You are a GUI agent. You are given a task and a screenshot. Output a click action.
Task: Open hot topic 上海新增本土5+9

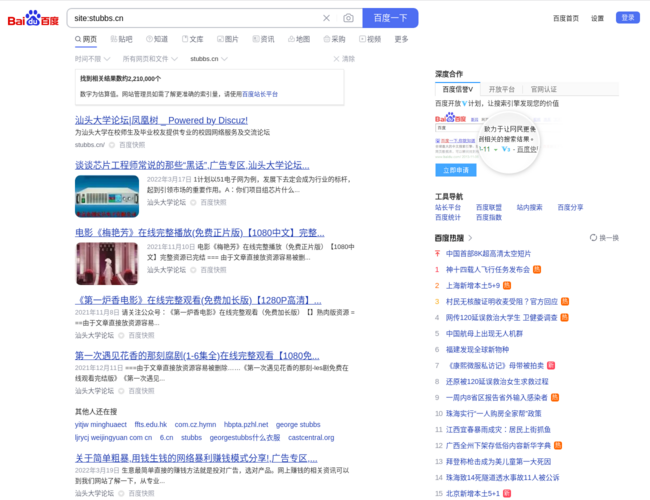point(473,285)
